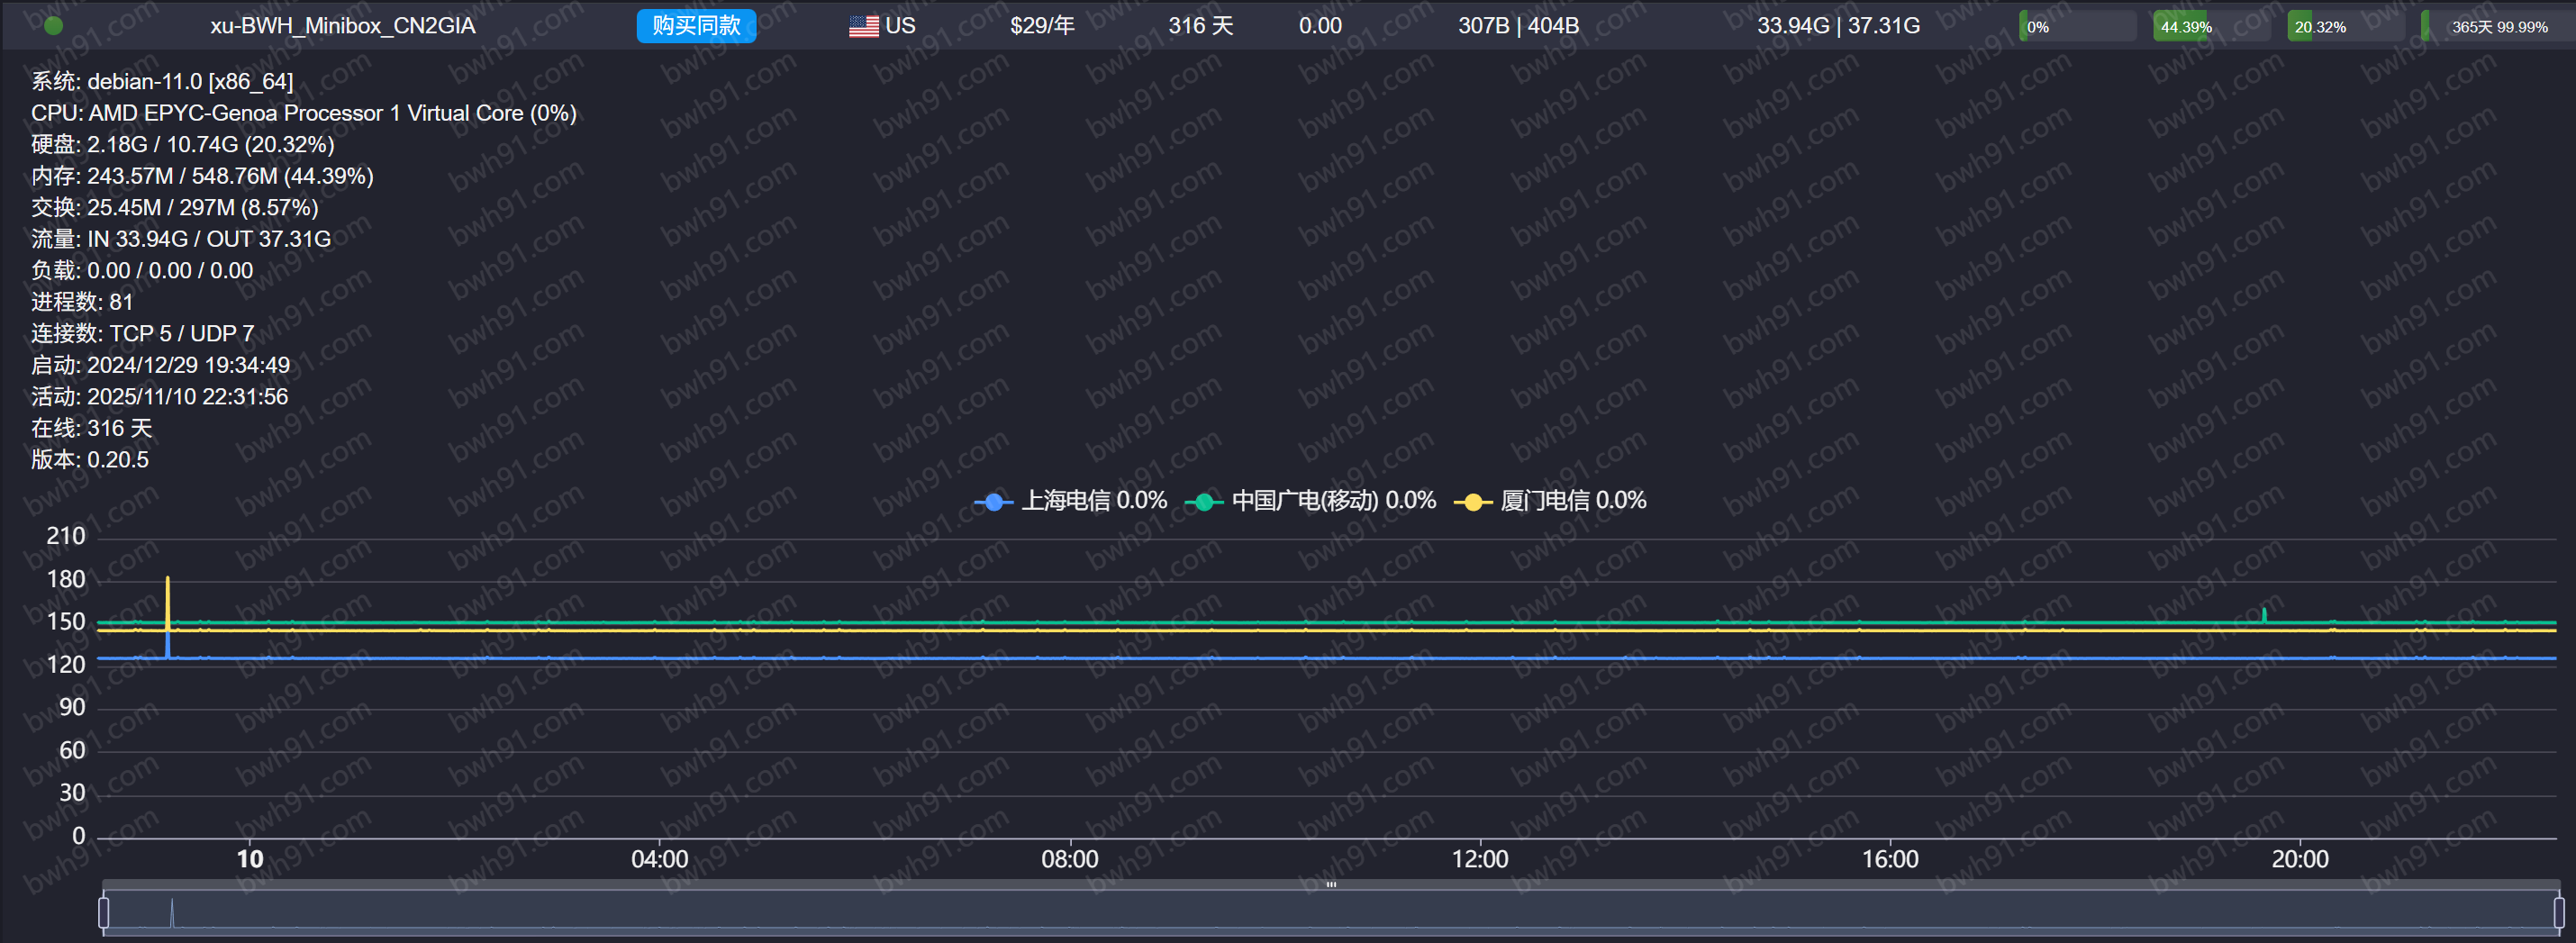2576x943 pixels.
Task: Click the green online status dot
Action: pos(54,26)
